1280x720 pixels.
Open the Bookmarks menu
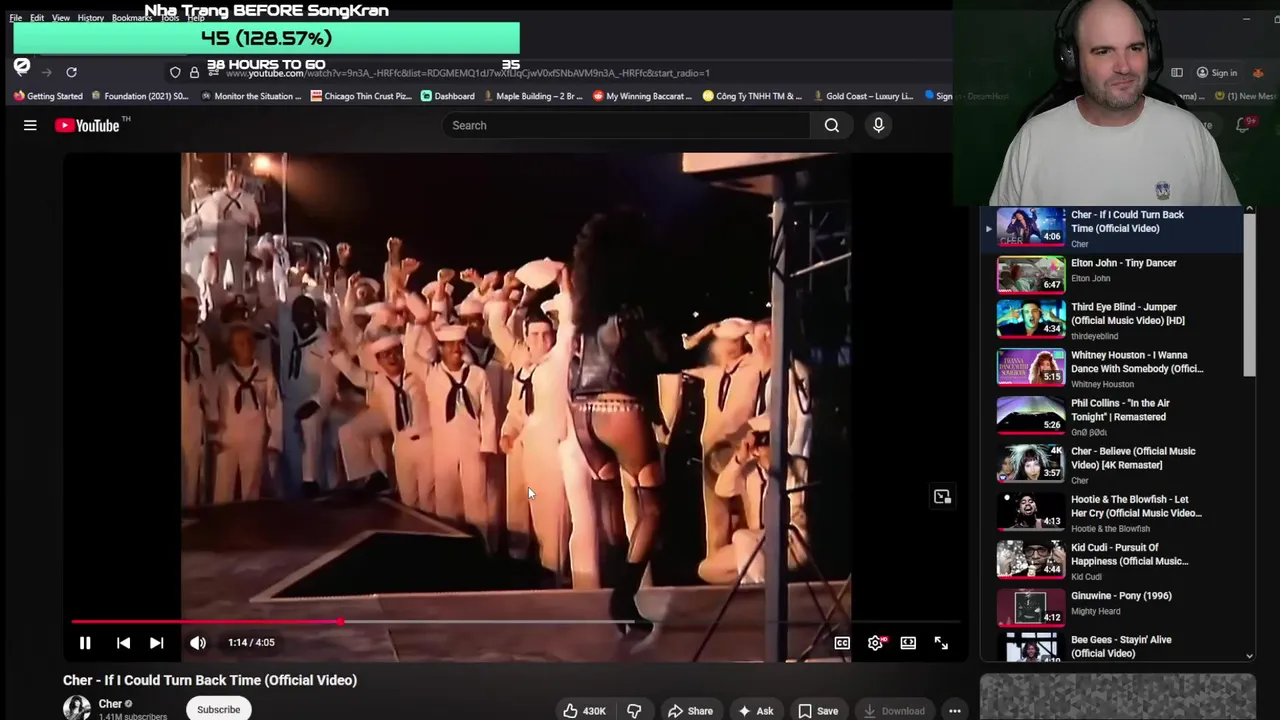132,18
